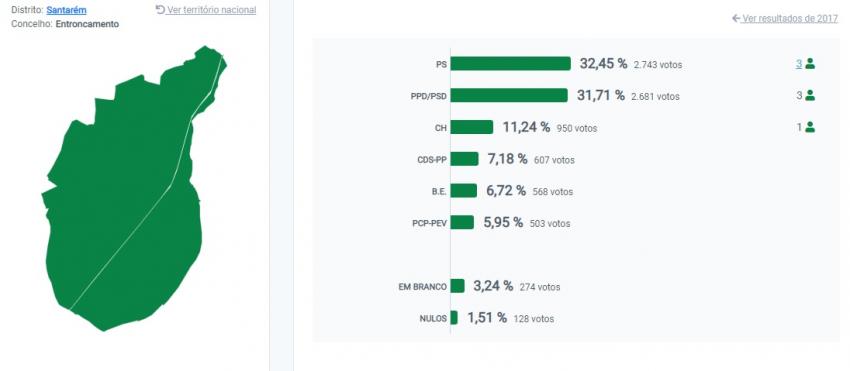The width and height of the screenshot is (850, 371).
Task: Open the Santarém district link
Action: click(66, 10)
